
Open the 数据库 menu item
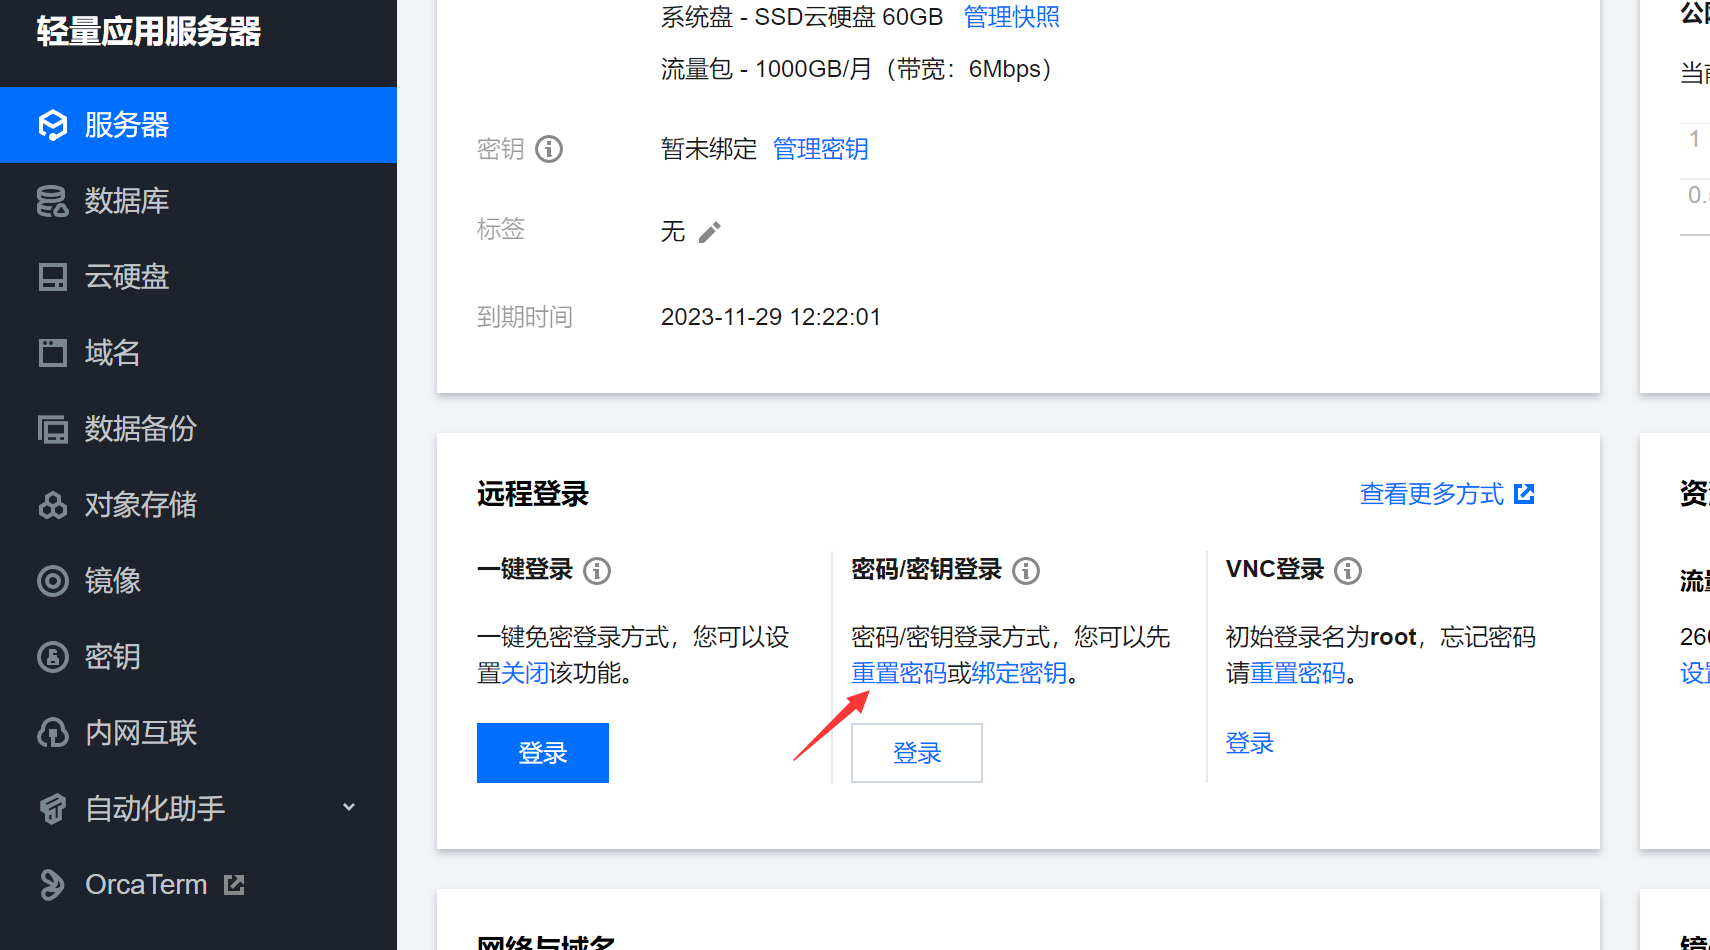[x=198, y=201]
